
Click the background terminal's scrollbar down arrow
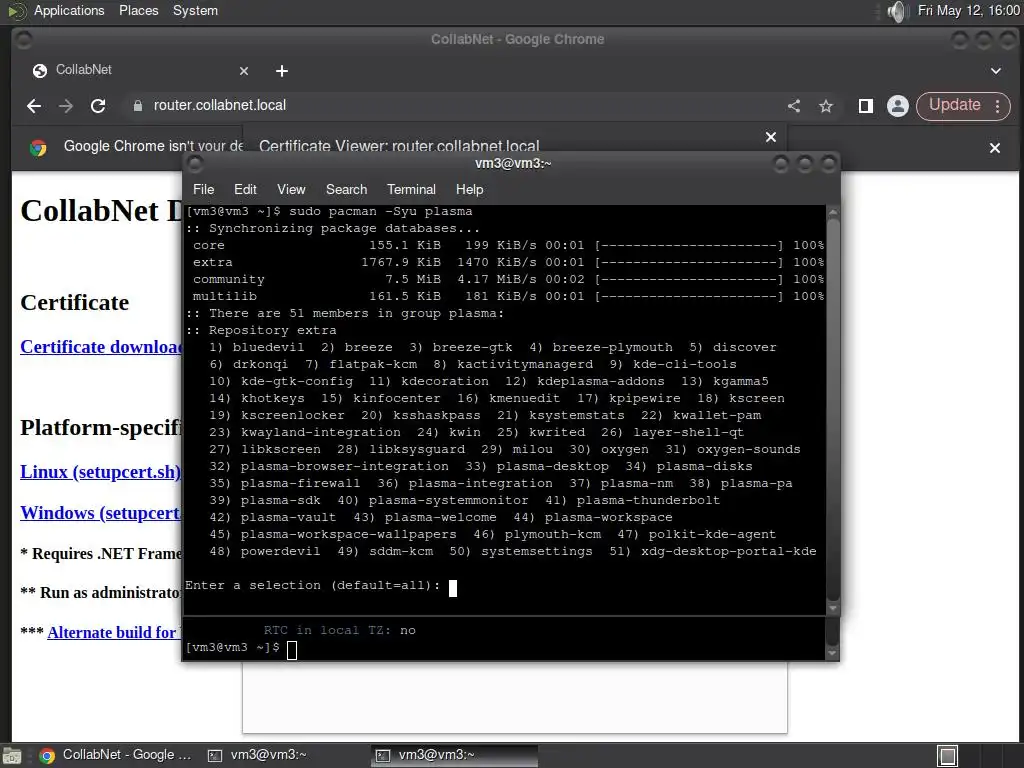click(832, 652)
